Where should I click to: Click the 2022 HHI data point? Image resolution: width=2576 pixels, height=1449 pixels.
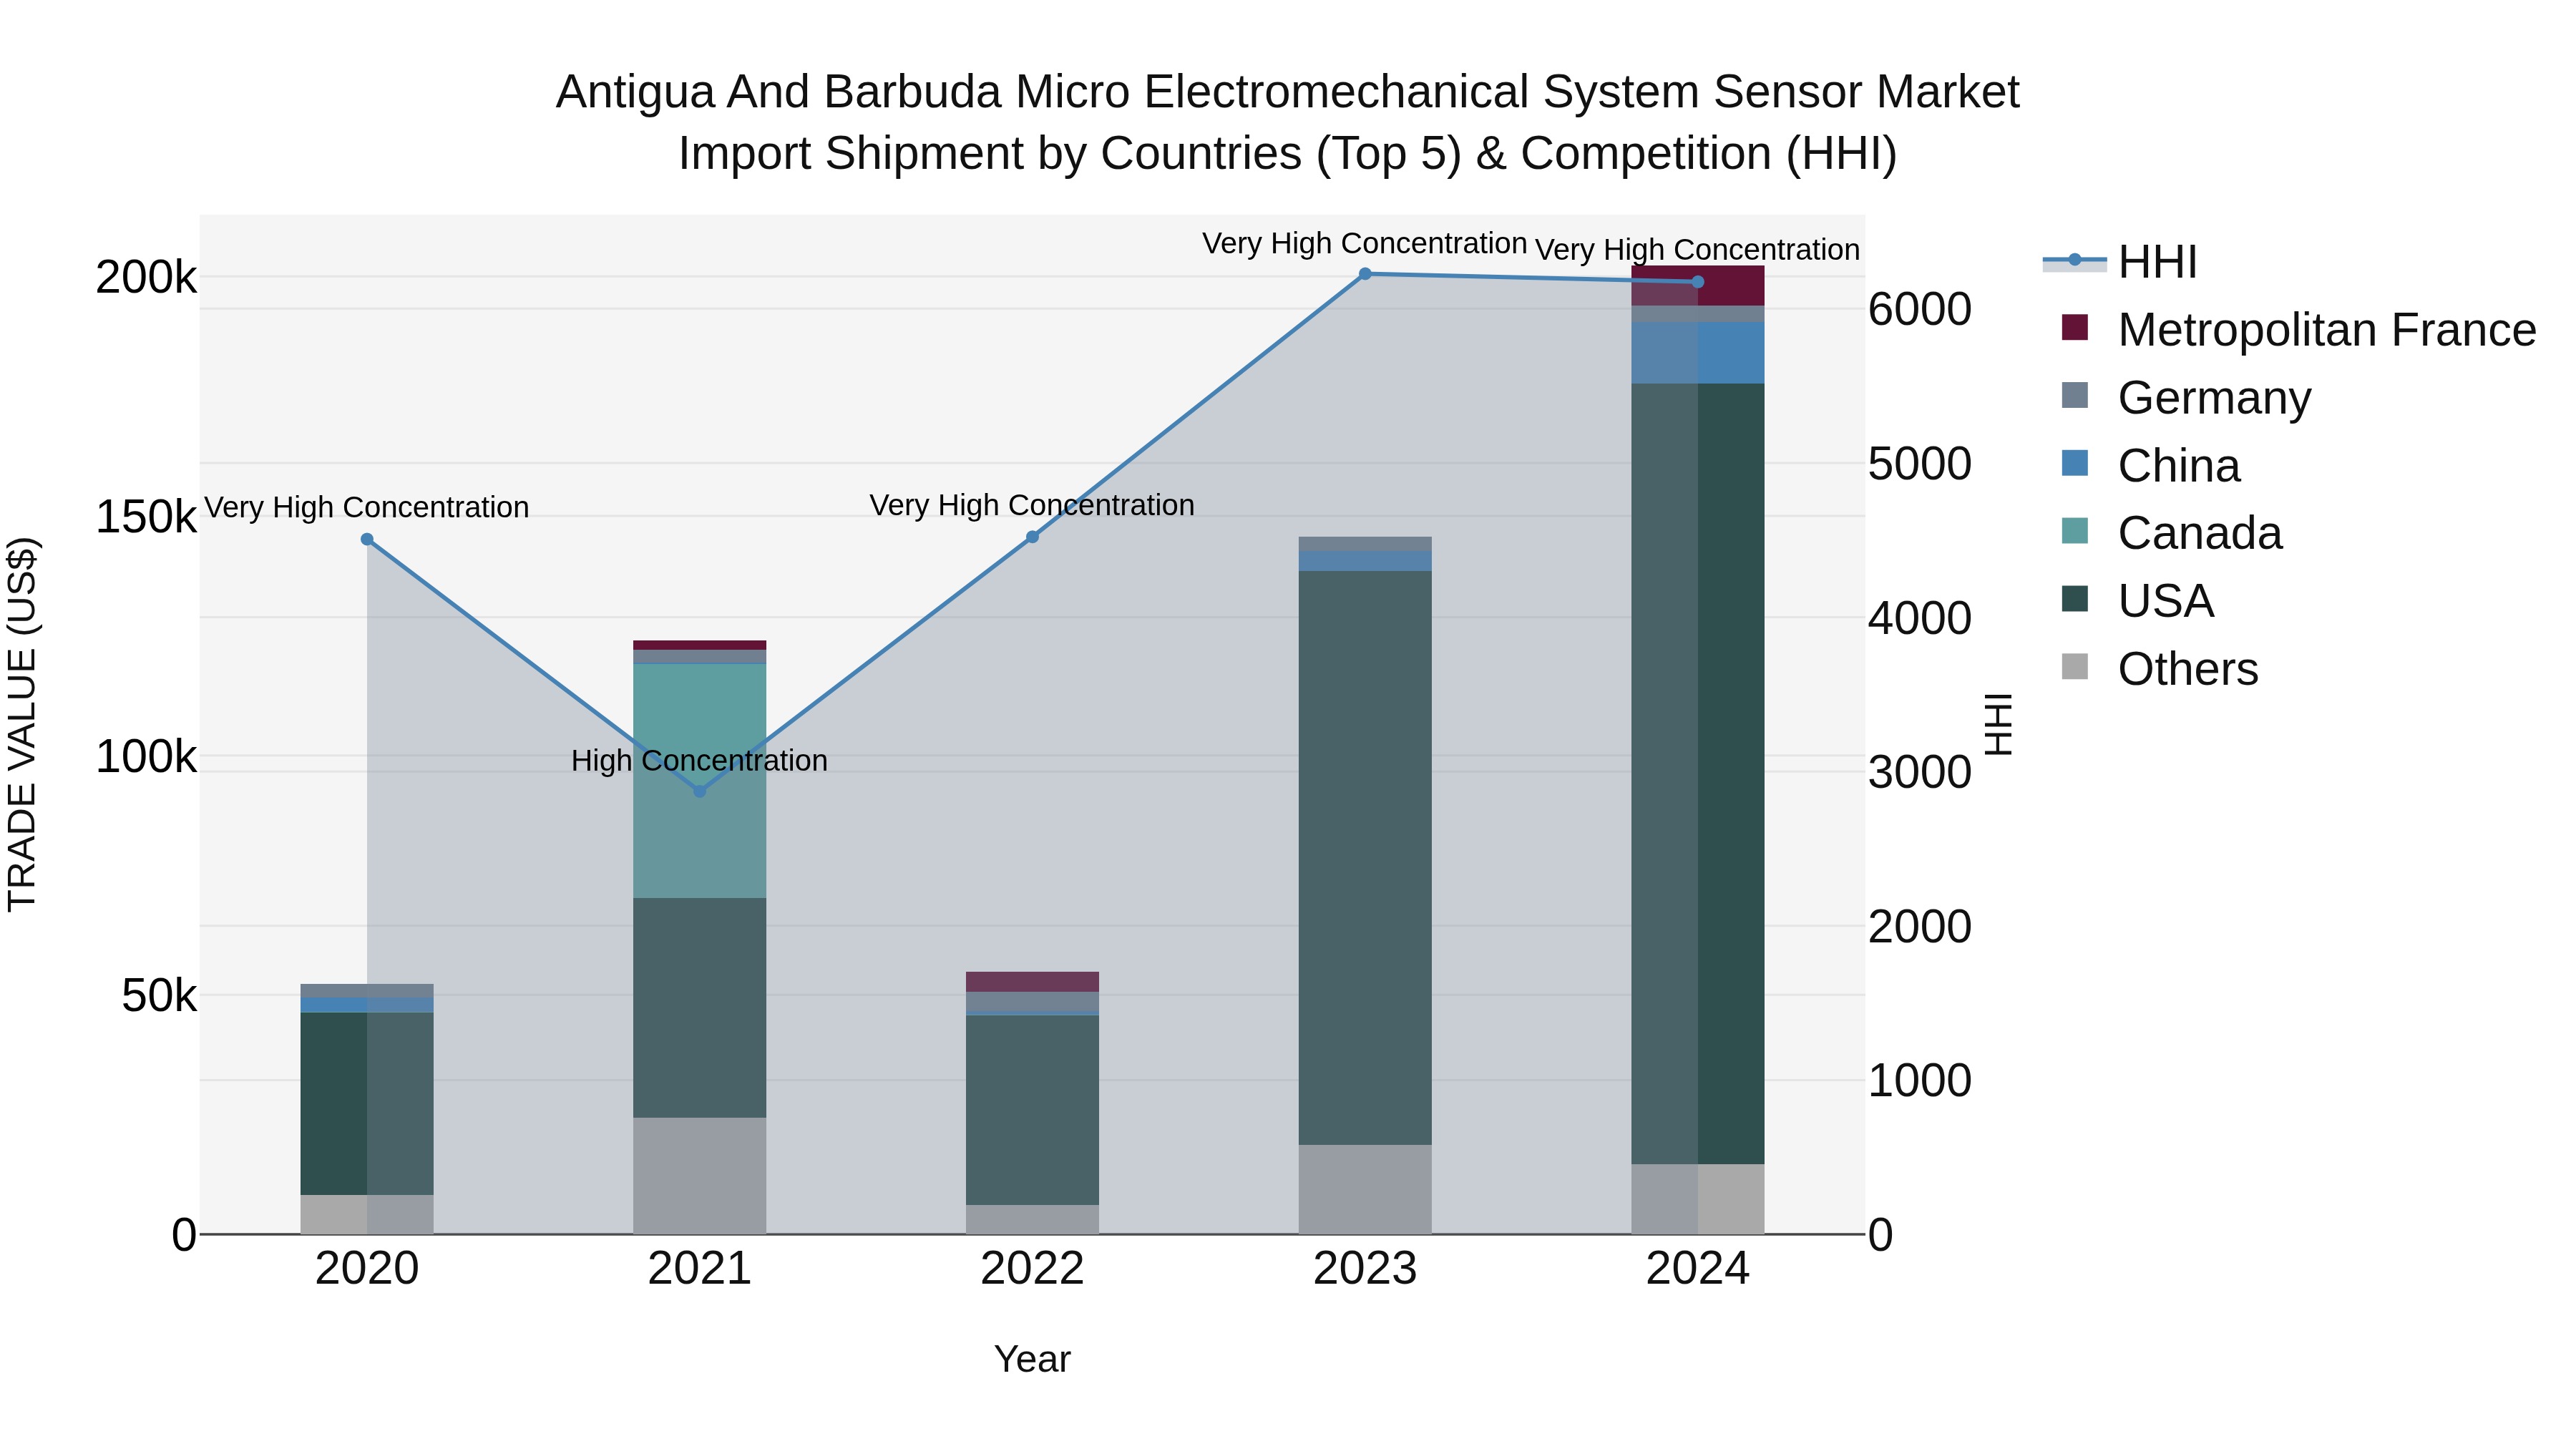1033,537
